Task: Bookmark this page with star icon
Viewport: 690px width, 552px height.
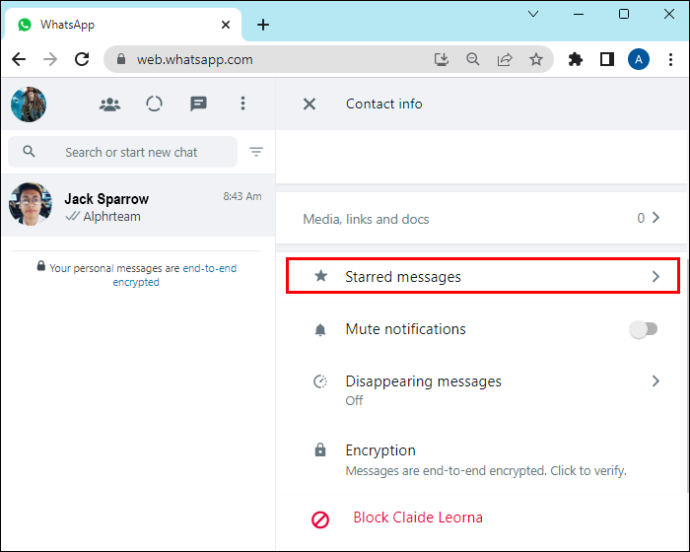Action: (536, 59)
